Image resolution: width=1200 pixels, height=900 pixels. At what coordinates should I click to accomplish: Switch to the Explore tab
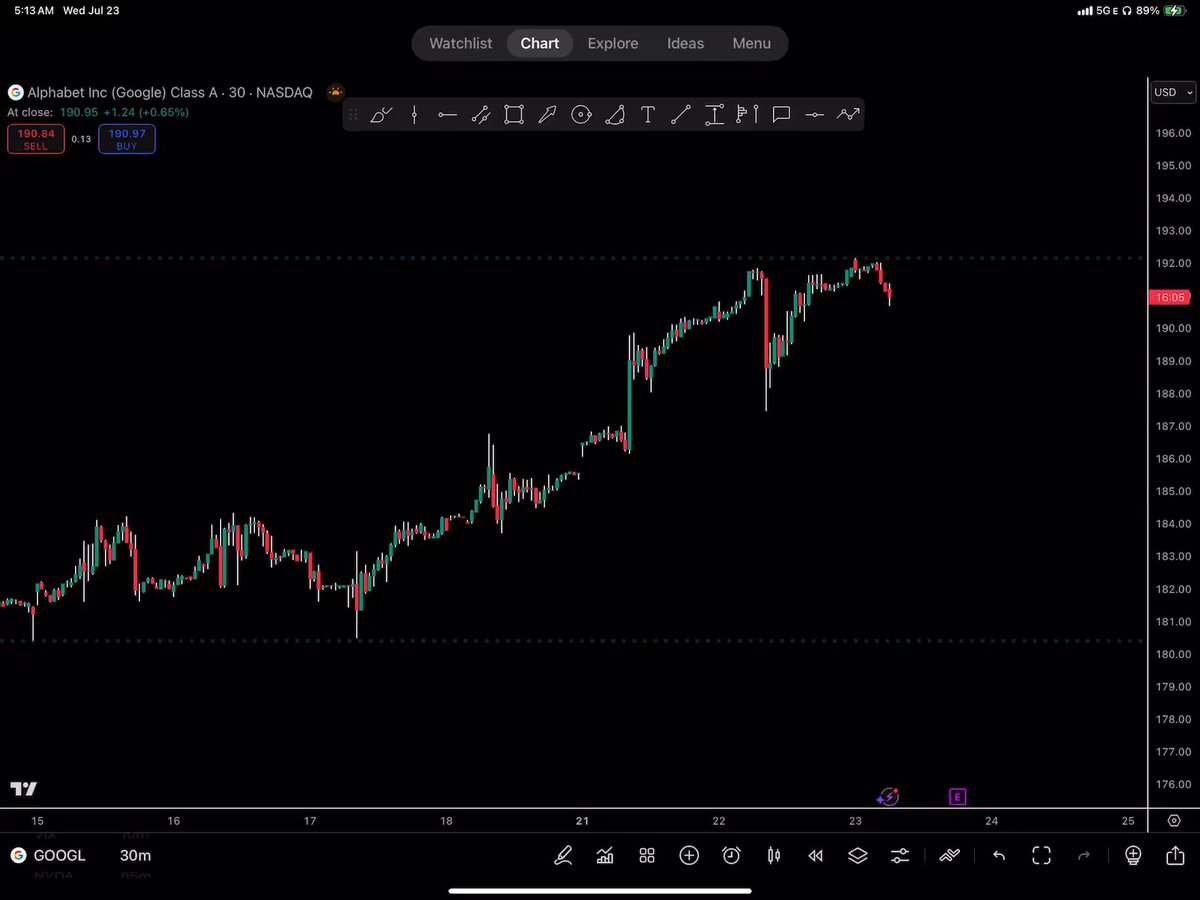click(x=613, y=44)
